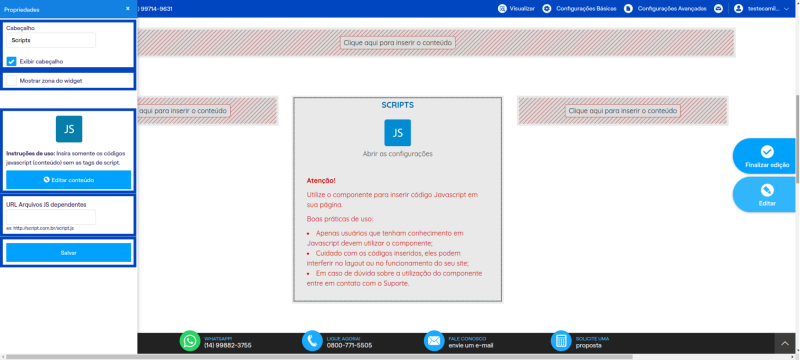800x360 pixels.
Task: Open Configurações Básicas gear icon
Action: (547, 9)
